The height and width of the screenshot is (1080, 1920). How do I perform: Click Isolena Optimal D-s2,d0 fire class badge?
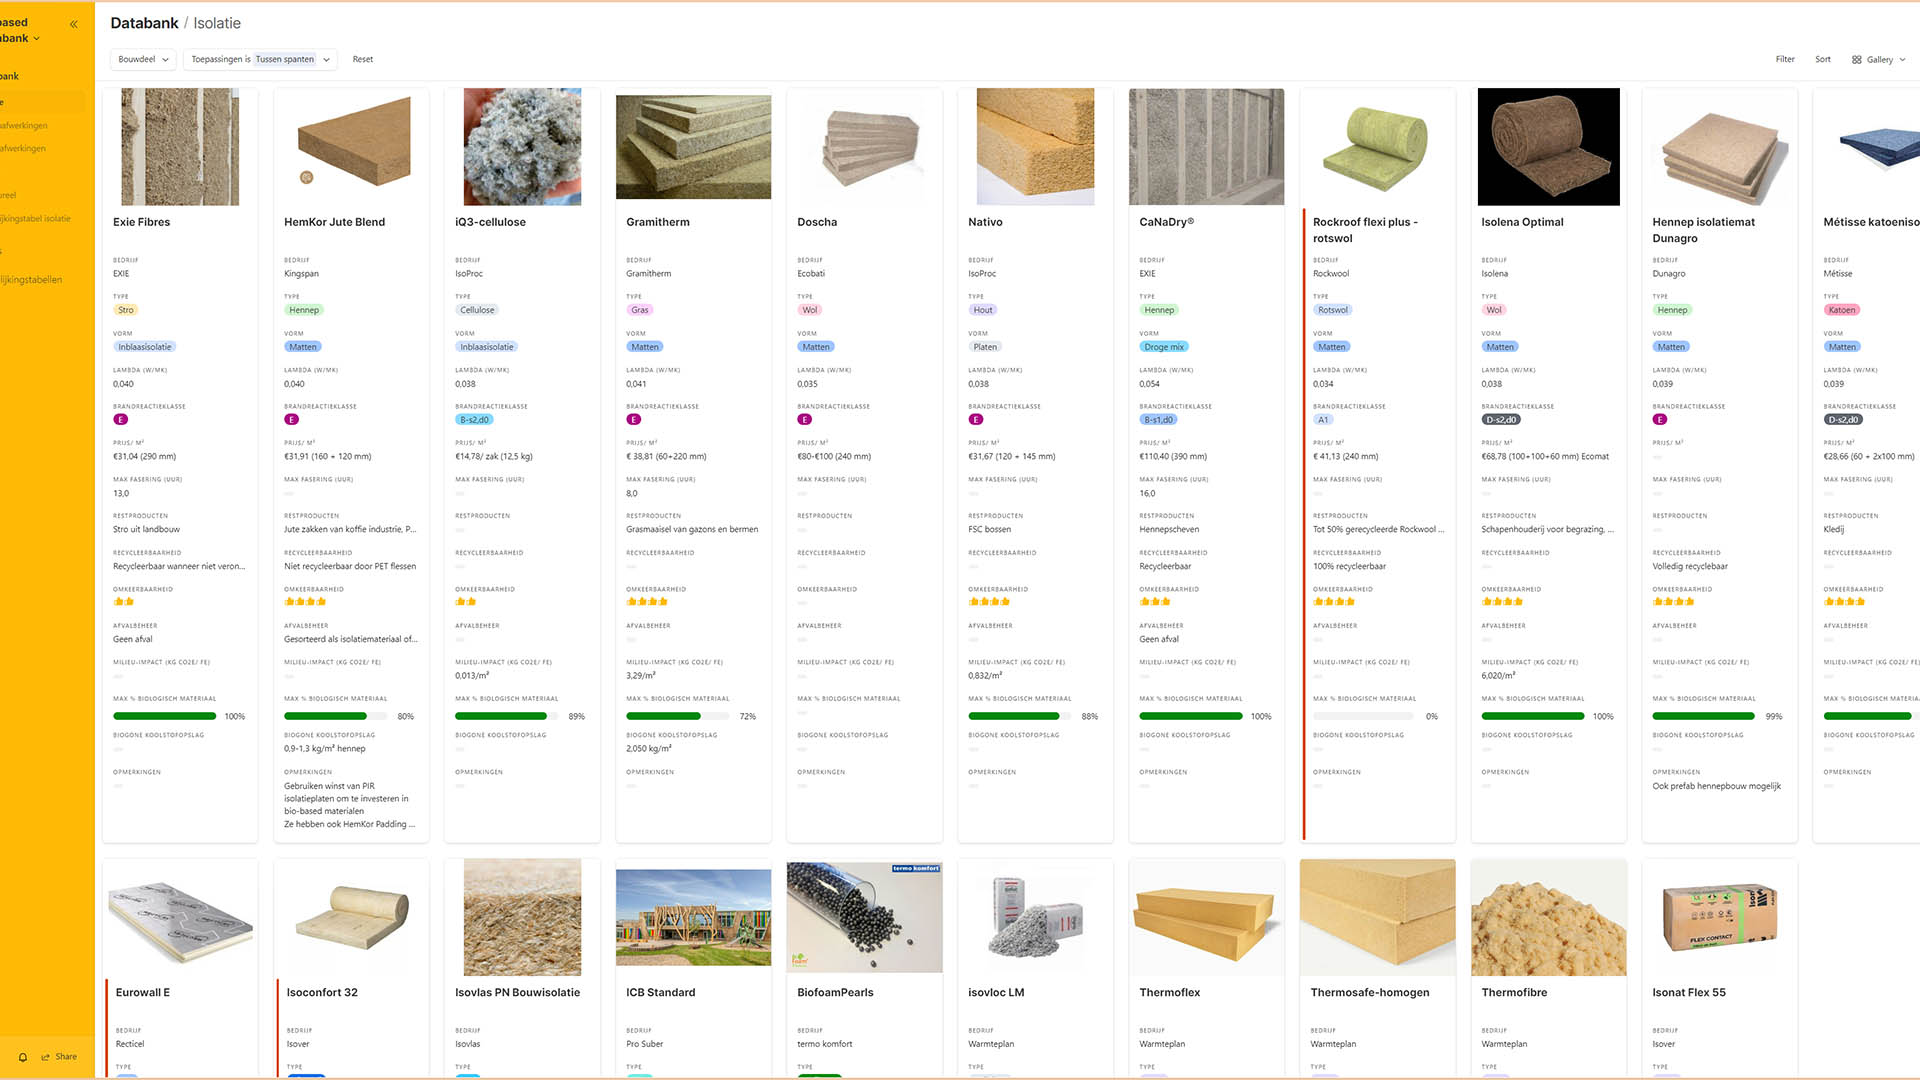pos(1500,420)
